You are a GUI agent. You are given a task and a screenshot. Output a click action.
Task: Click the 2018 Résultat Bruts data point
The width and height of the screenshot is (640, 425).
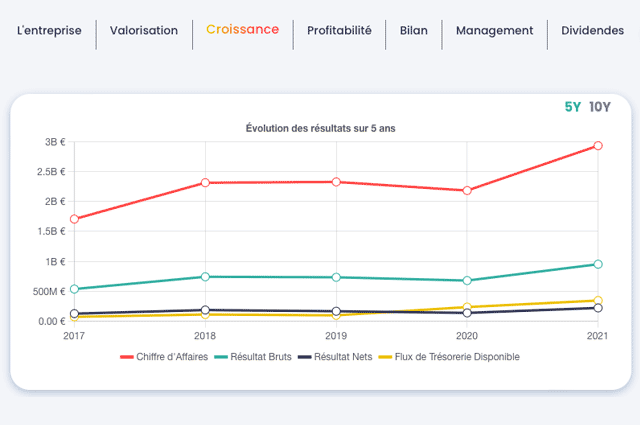tap(205, 277)
